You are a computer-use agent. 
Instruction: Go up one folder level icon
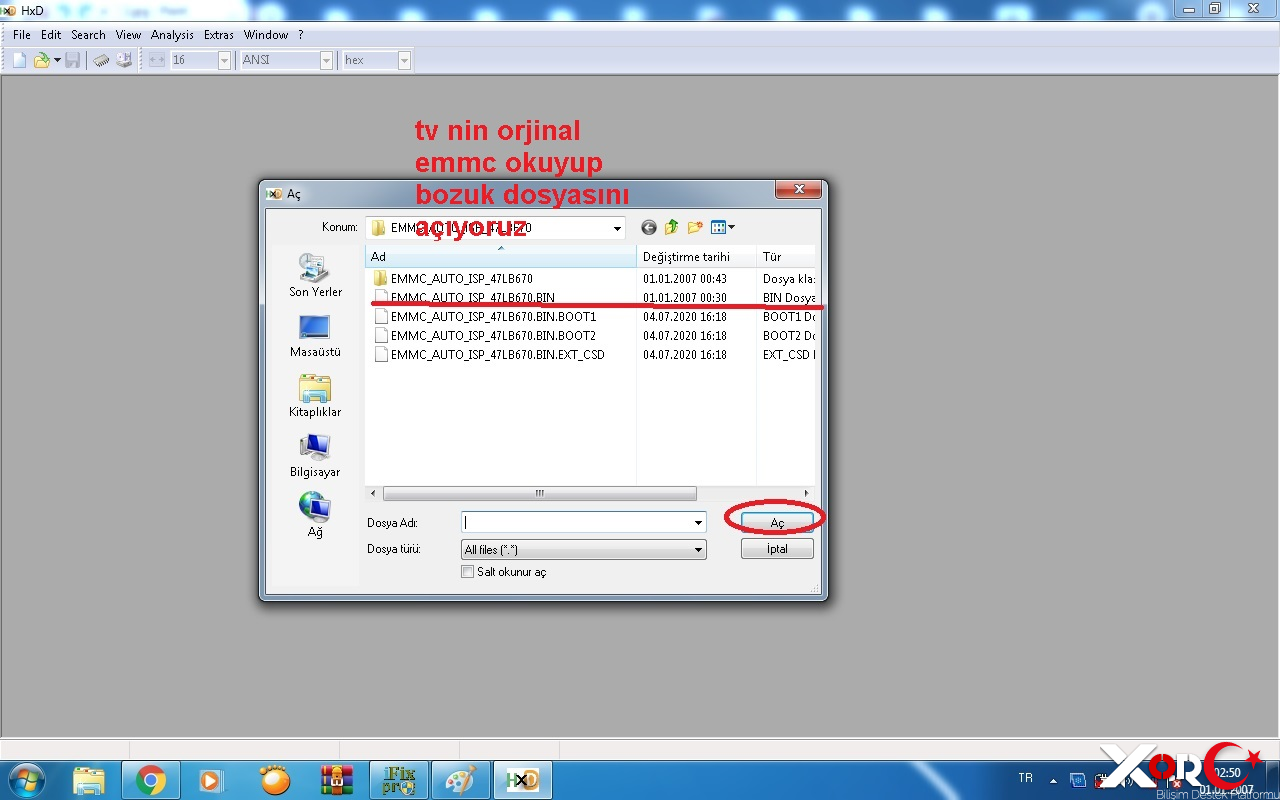pos(672,228)
